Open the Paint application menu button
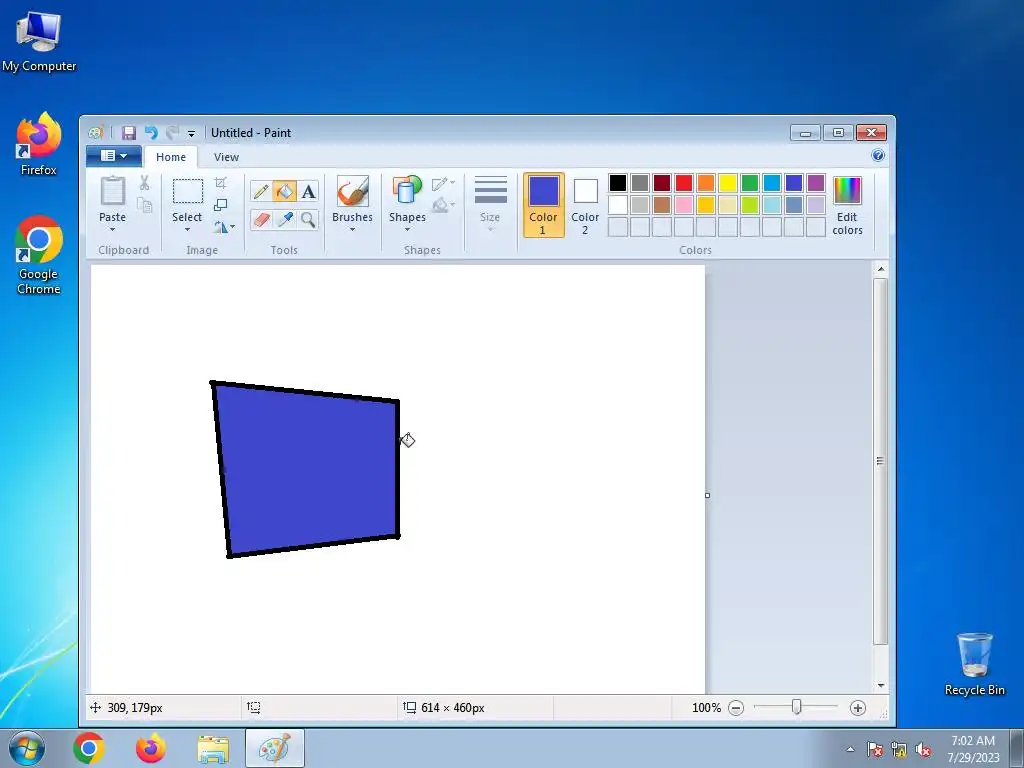Image resolution: width=1024 pixels, height=768 pixels. (114, 155)
